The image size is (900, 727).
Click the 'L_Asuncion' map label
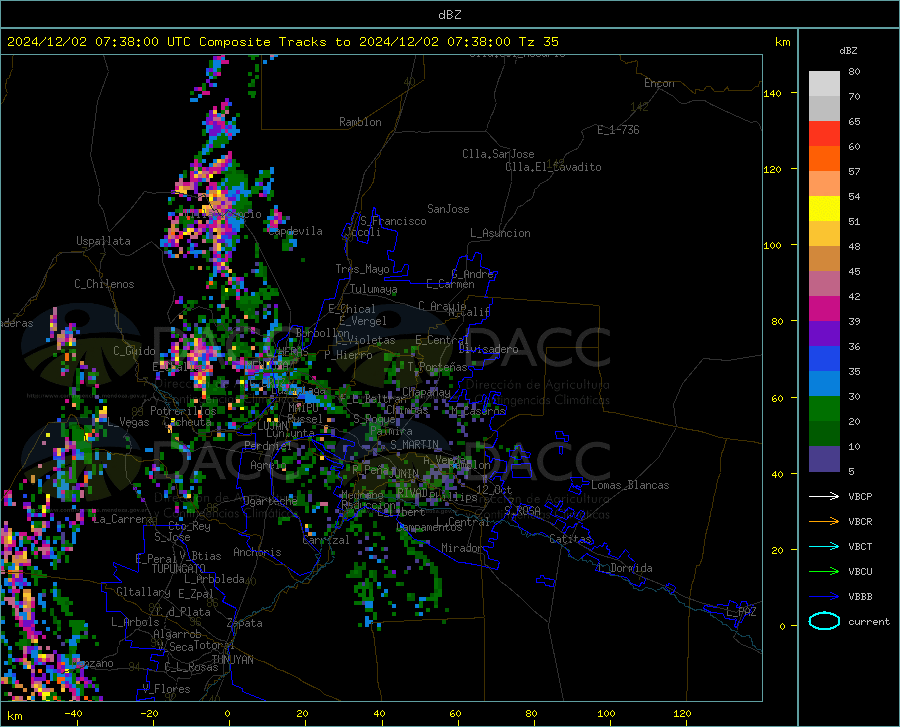500,233
